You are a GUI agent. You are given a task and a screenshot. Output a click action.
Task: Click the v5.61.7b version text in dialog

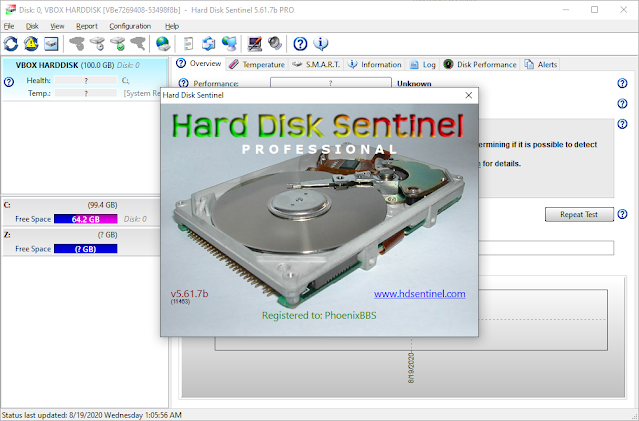coord(189,294)
